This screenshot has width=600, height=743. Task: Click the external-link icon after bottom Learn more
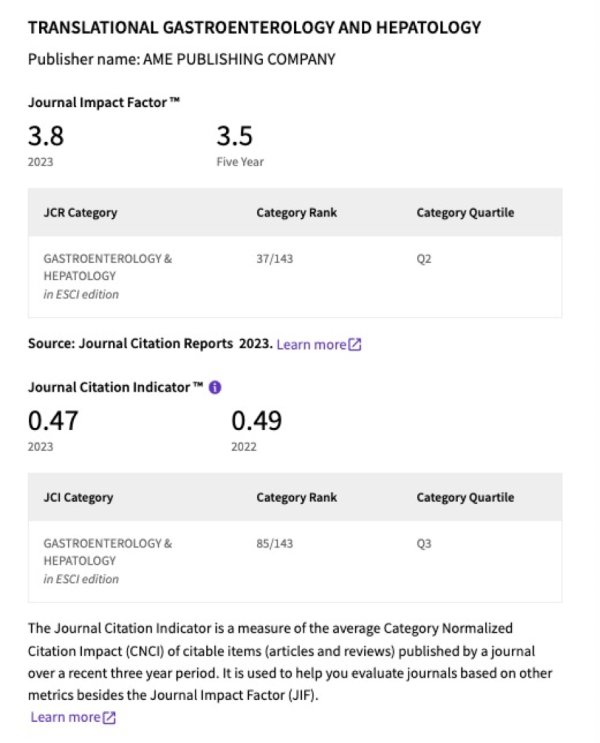(109, 717)
